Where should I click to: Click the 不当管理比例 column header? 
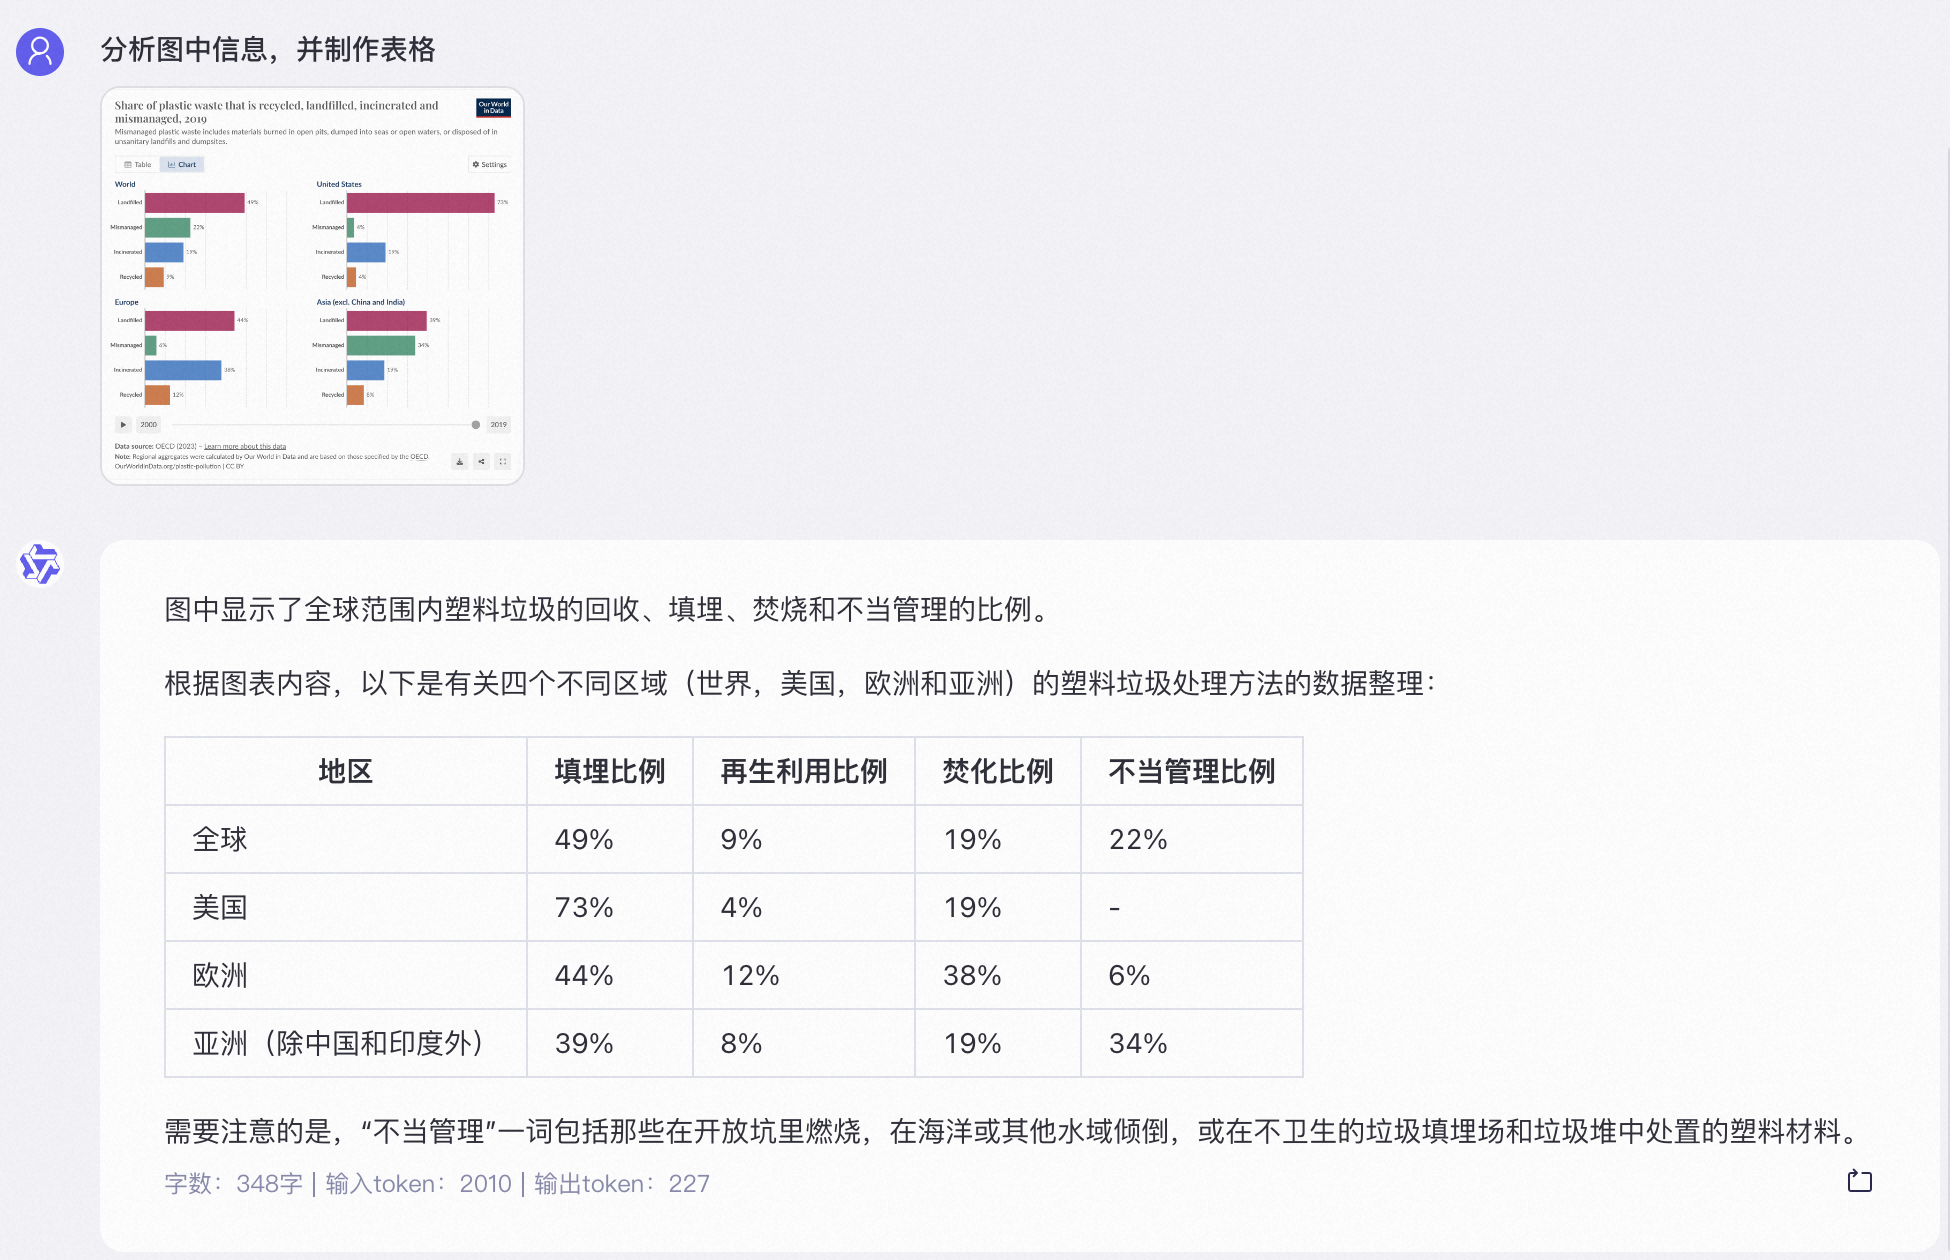pos(1191,771)
